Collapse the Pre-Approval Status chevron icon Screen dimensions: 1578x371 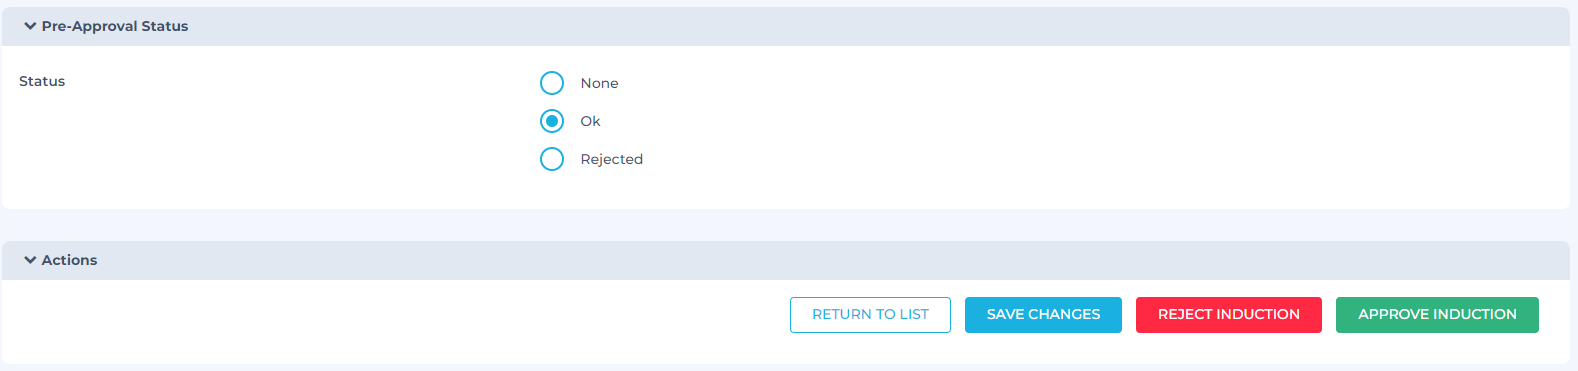coord(30,26)
